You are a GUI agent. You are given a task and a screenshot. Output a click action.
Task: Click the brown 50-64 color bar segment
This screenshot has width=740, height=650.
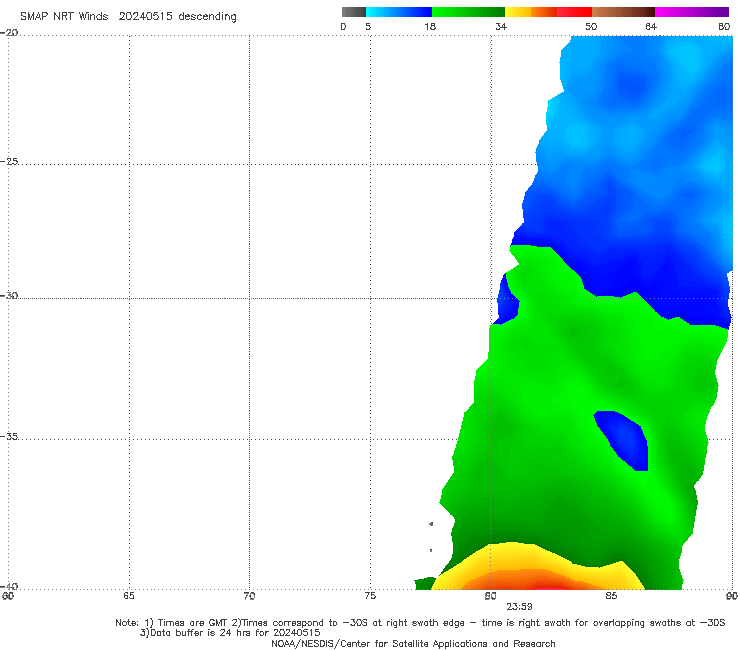pos(623,12)
